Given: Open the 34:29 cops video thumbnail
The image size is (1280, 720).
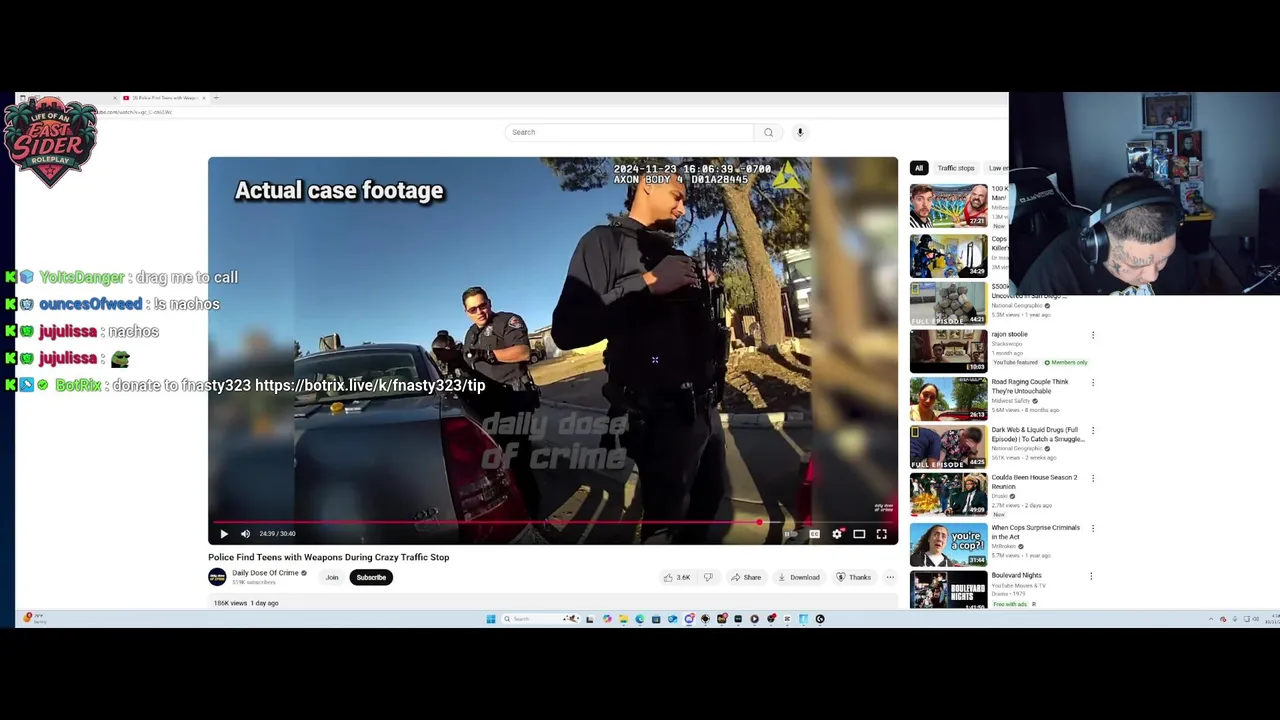Looking at the screenshot, I should click(948, 255).
